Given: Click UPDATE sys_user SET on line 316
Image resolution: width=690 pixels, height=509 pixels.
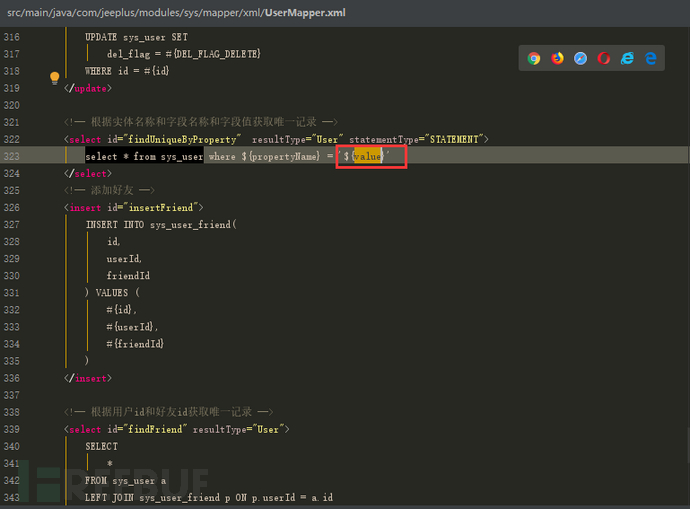Looking at the screenshot, I should pyautogui.click(x=136, y=37).
